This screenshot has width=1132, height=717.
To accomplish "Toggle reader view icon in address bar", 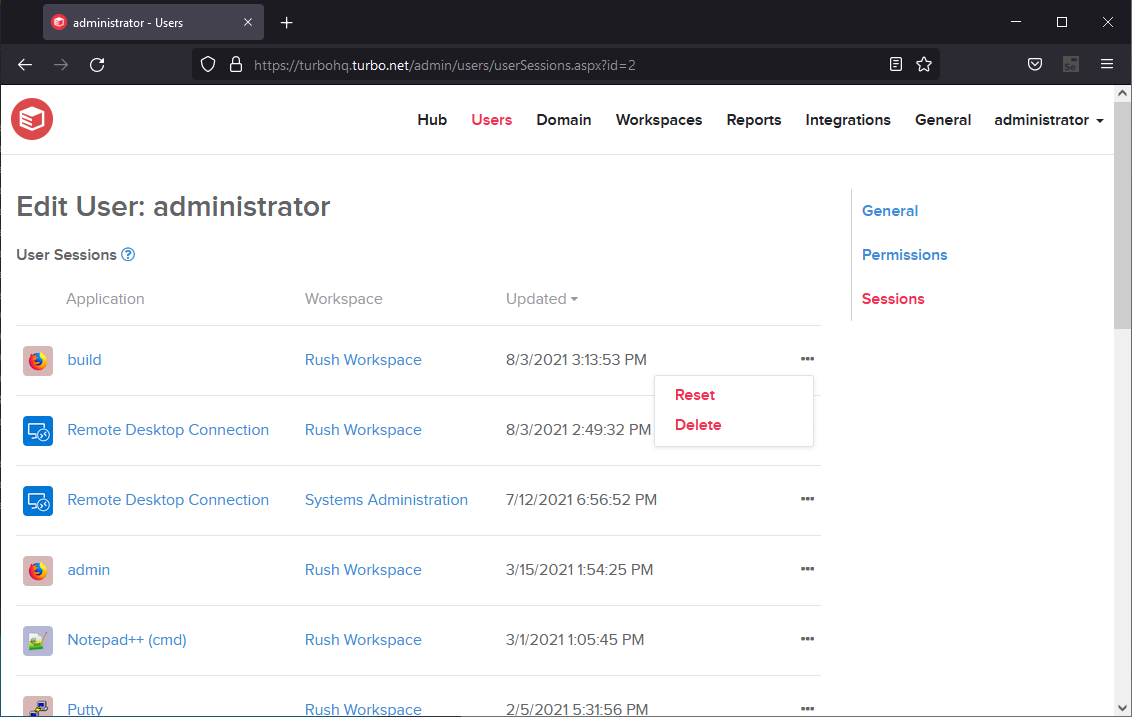I will [x=896, y=64].
